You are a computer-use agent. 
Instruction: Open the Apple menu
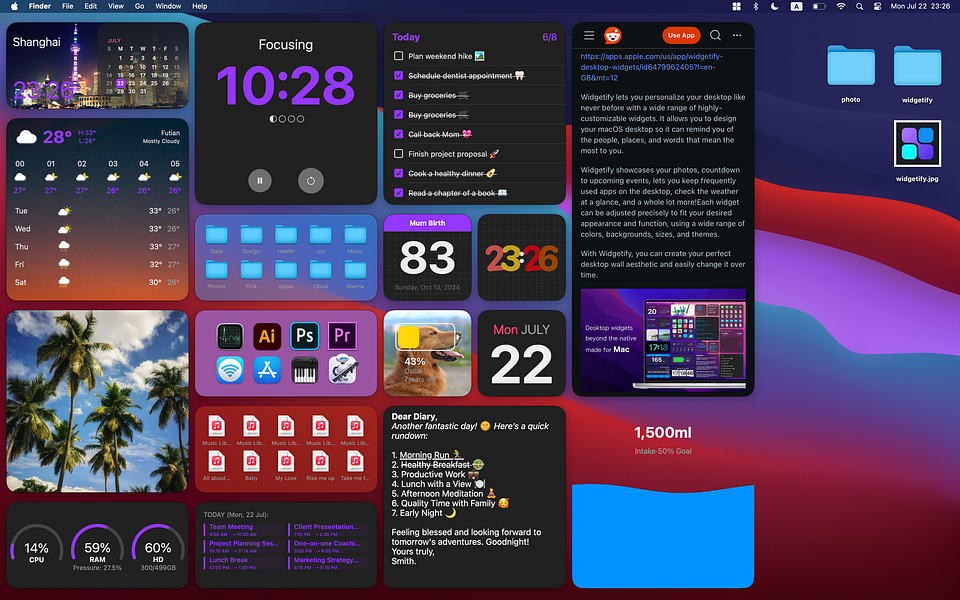point(14,6)
